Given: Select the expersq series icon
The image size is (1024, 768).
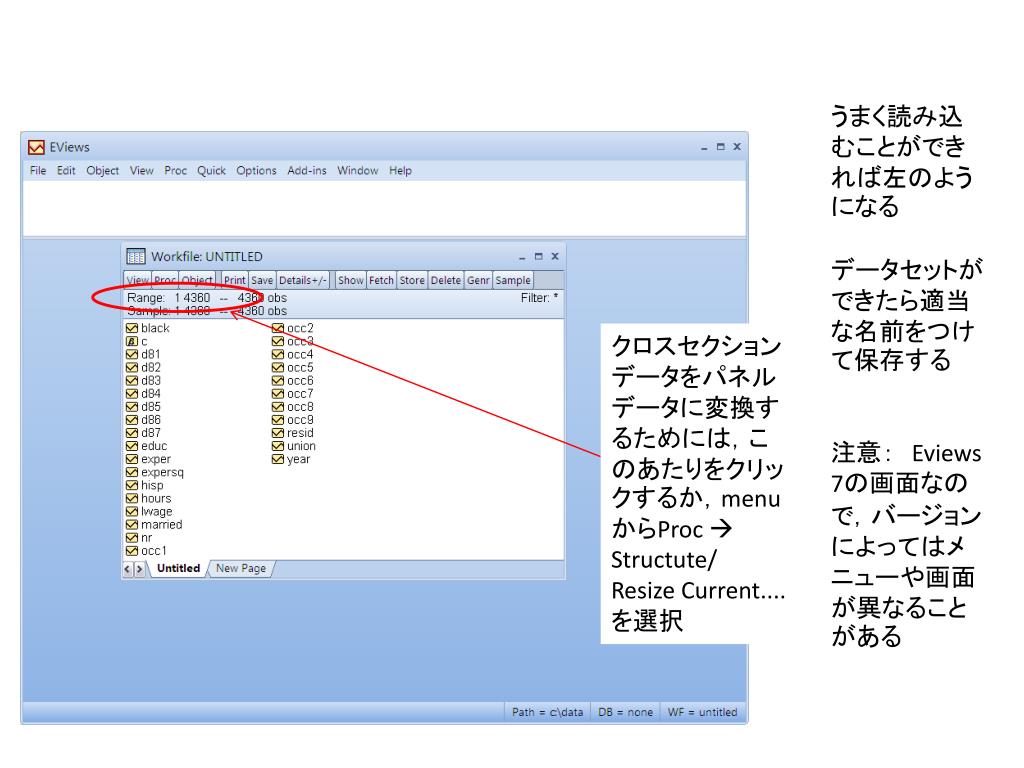Looking at the screenshot, I should tap(132, 472).
